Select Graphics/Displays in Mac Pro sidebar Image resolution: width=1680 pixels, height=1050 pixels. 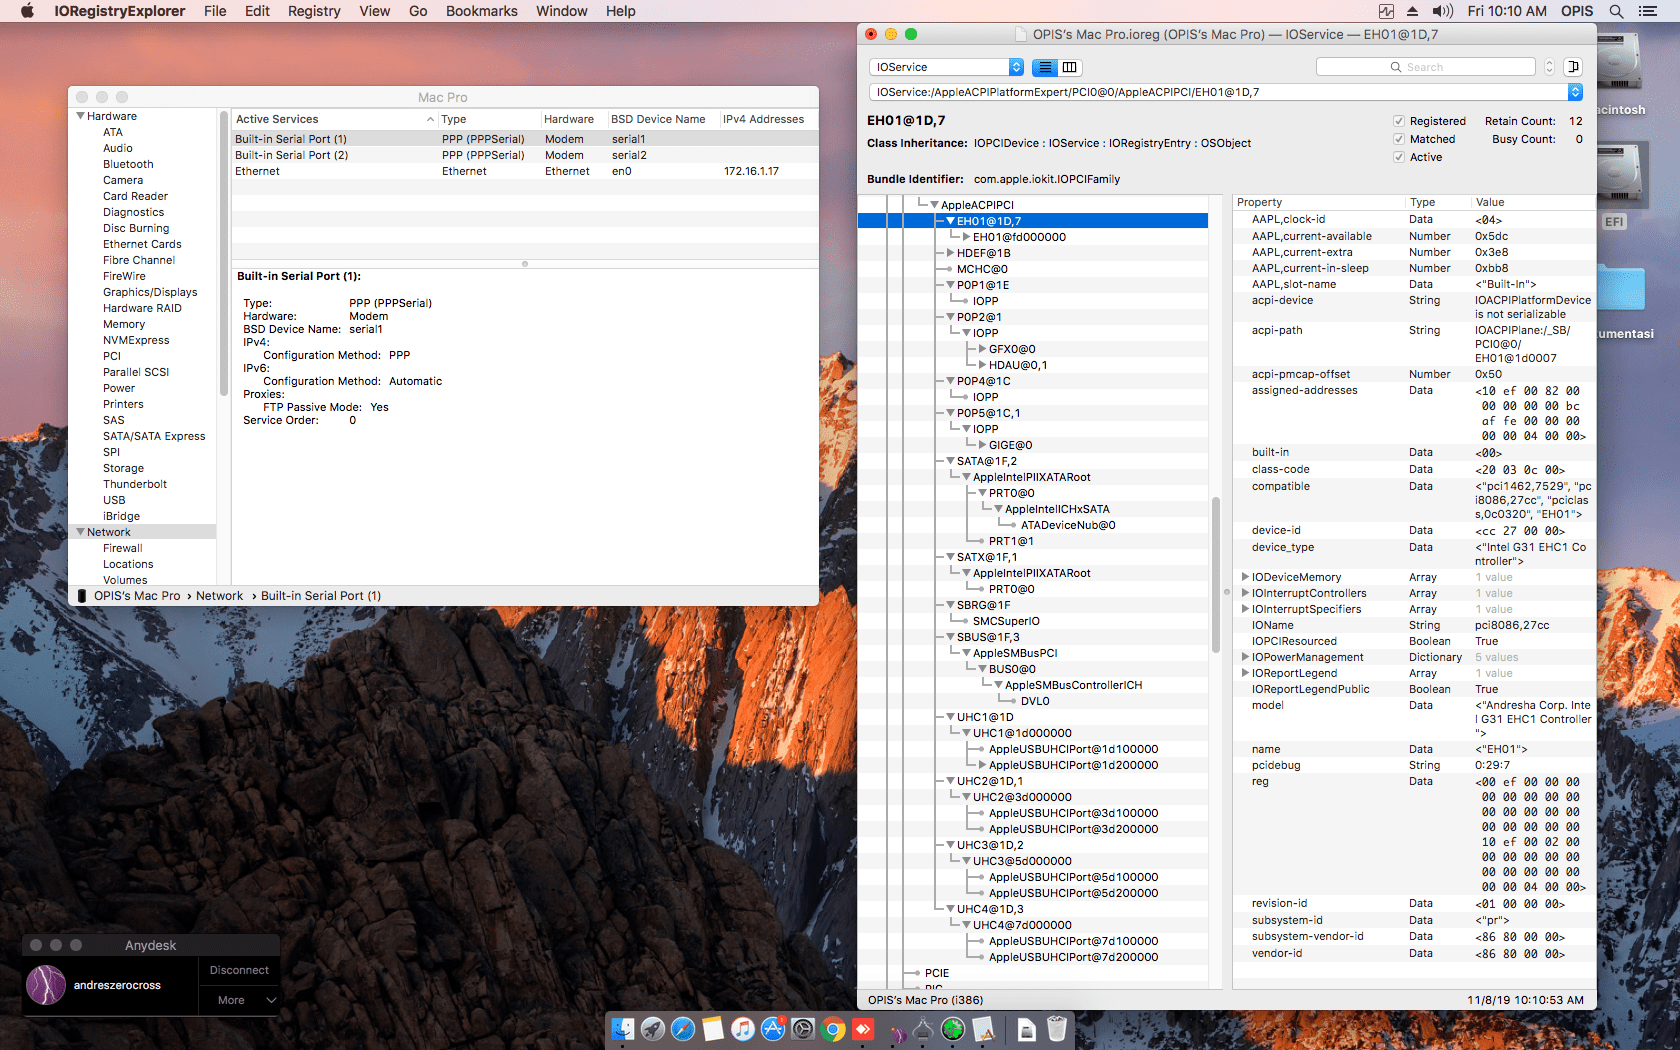[x=150, y=292]
